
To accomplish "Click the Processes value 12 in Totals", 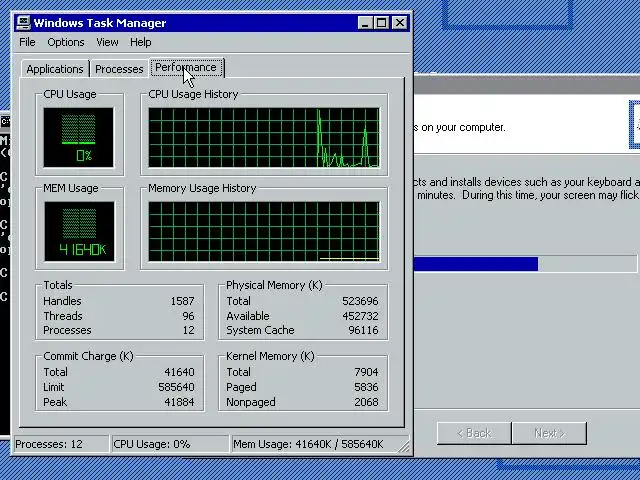I will [188, 330].
